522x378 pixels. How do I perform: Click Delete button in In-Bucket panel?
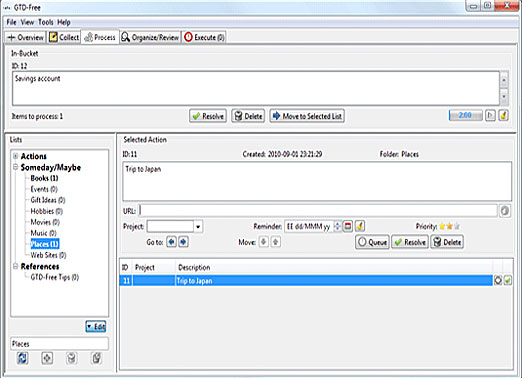pos(248,116)
